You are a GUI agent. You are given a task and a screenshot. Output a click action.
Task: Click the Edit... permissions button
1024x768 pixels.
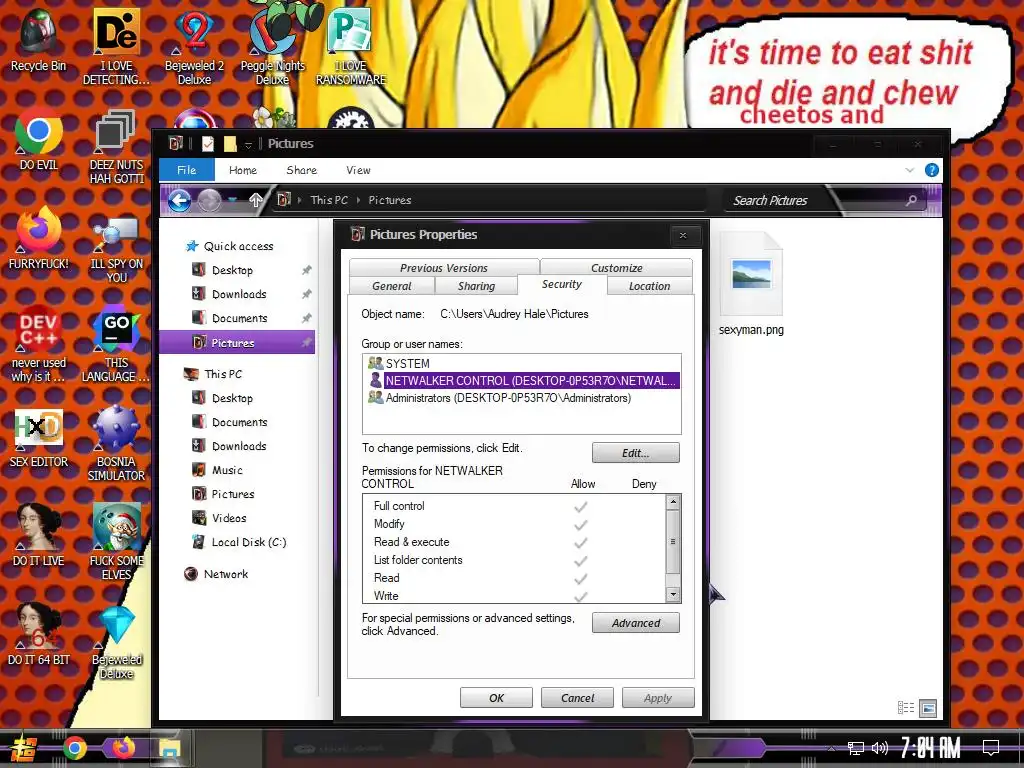pyautogui.click(x=635, y=453)
